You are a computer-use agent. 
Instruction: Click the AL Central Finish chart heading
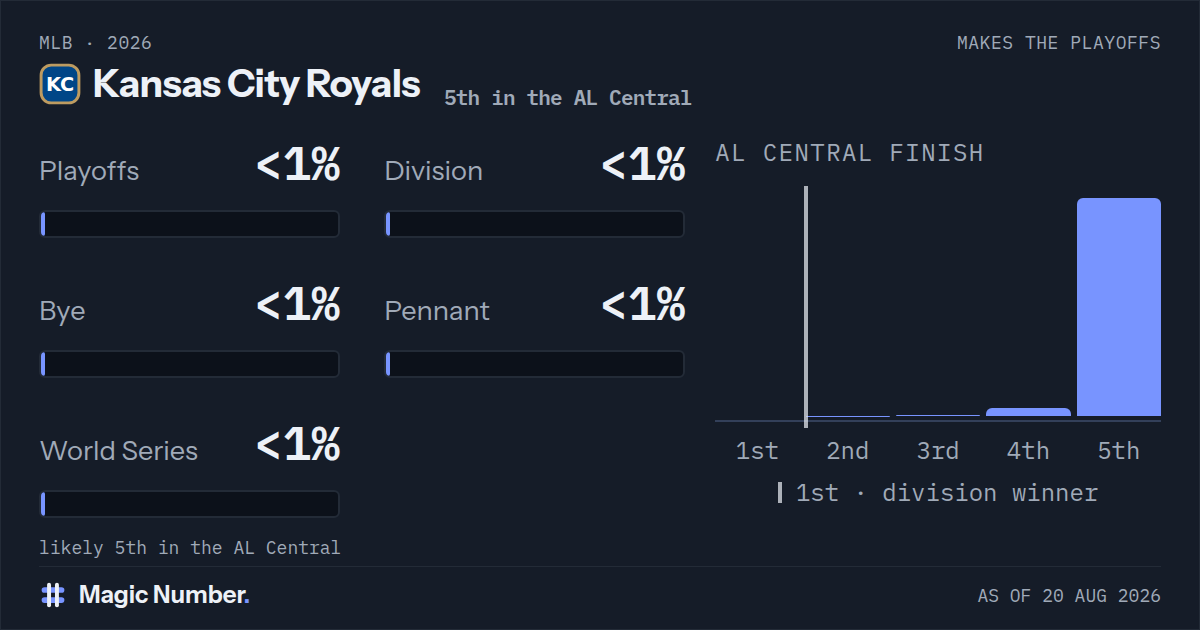point(850,153)
